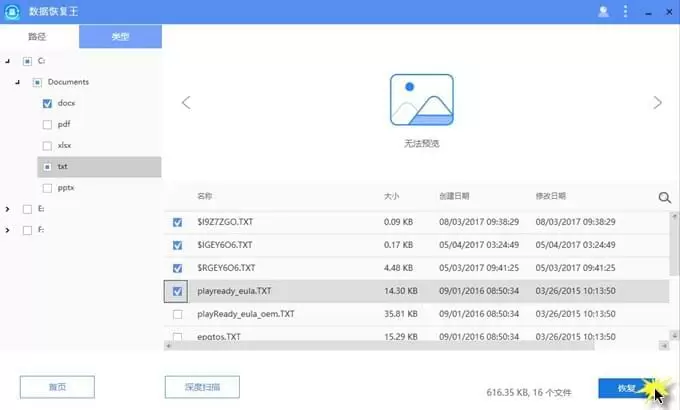Click the blue 恢复 recover button
The height and width of the screenshot is (410, 680).
click(x=628, y=388)
